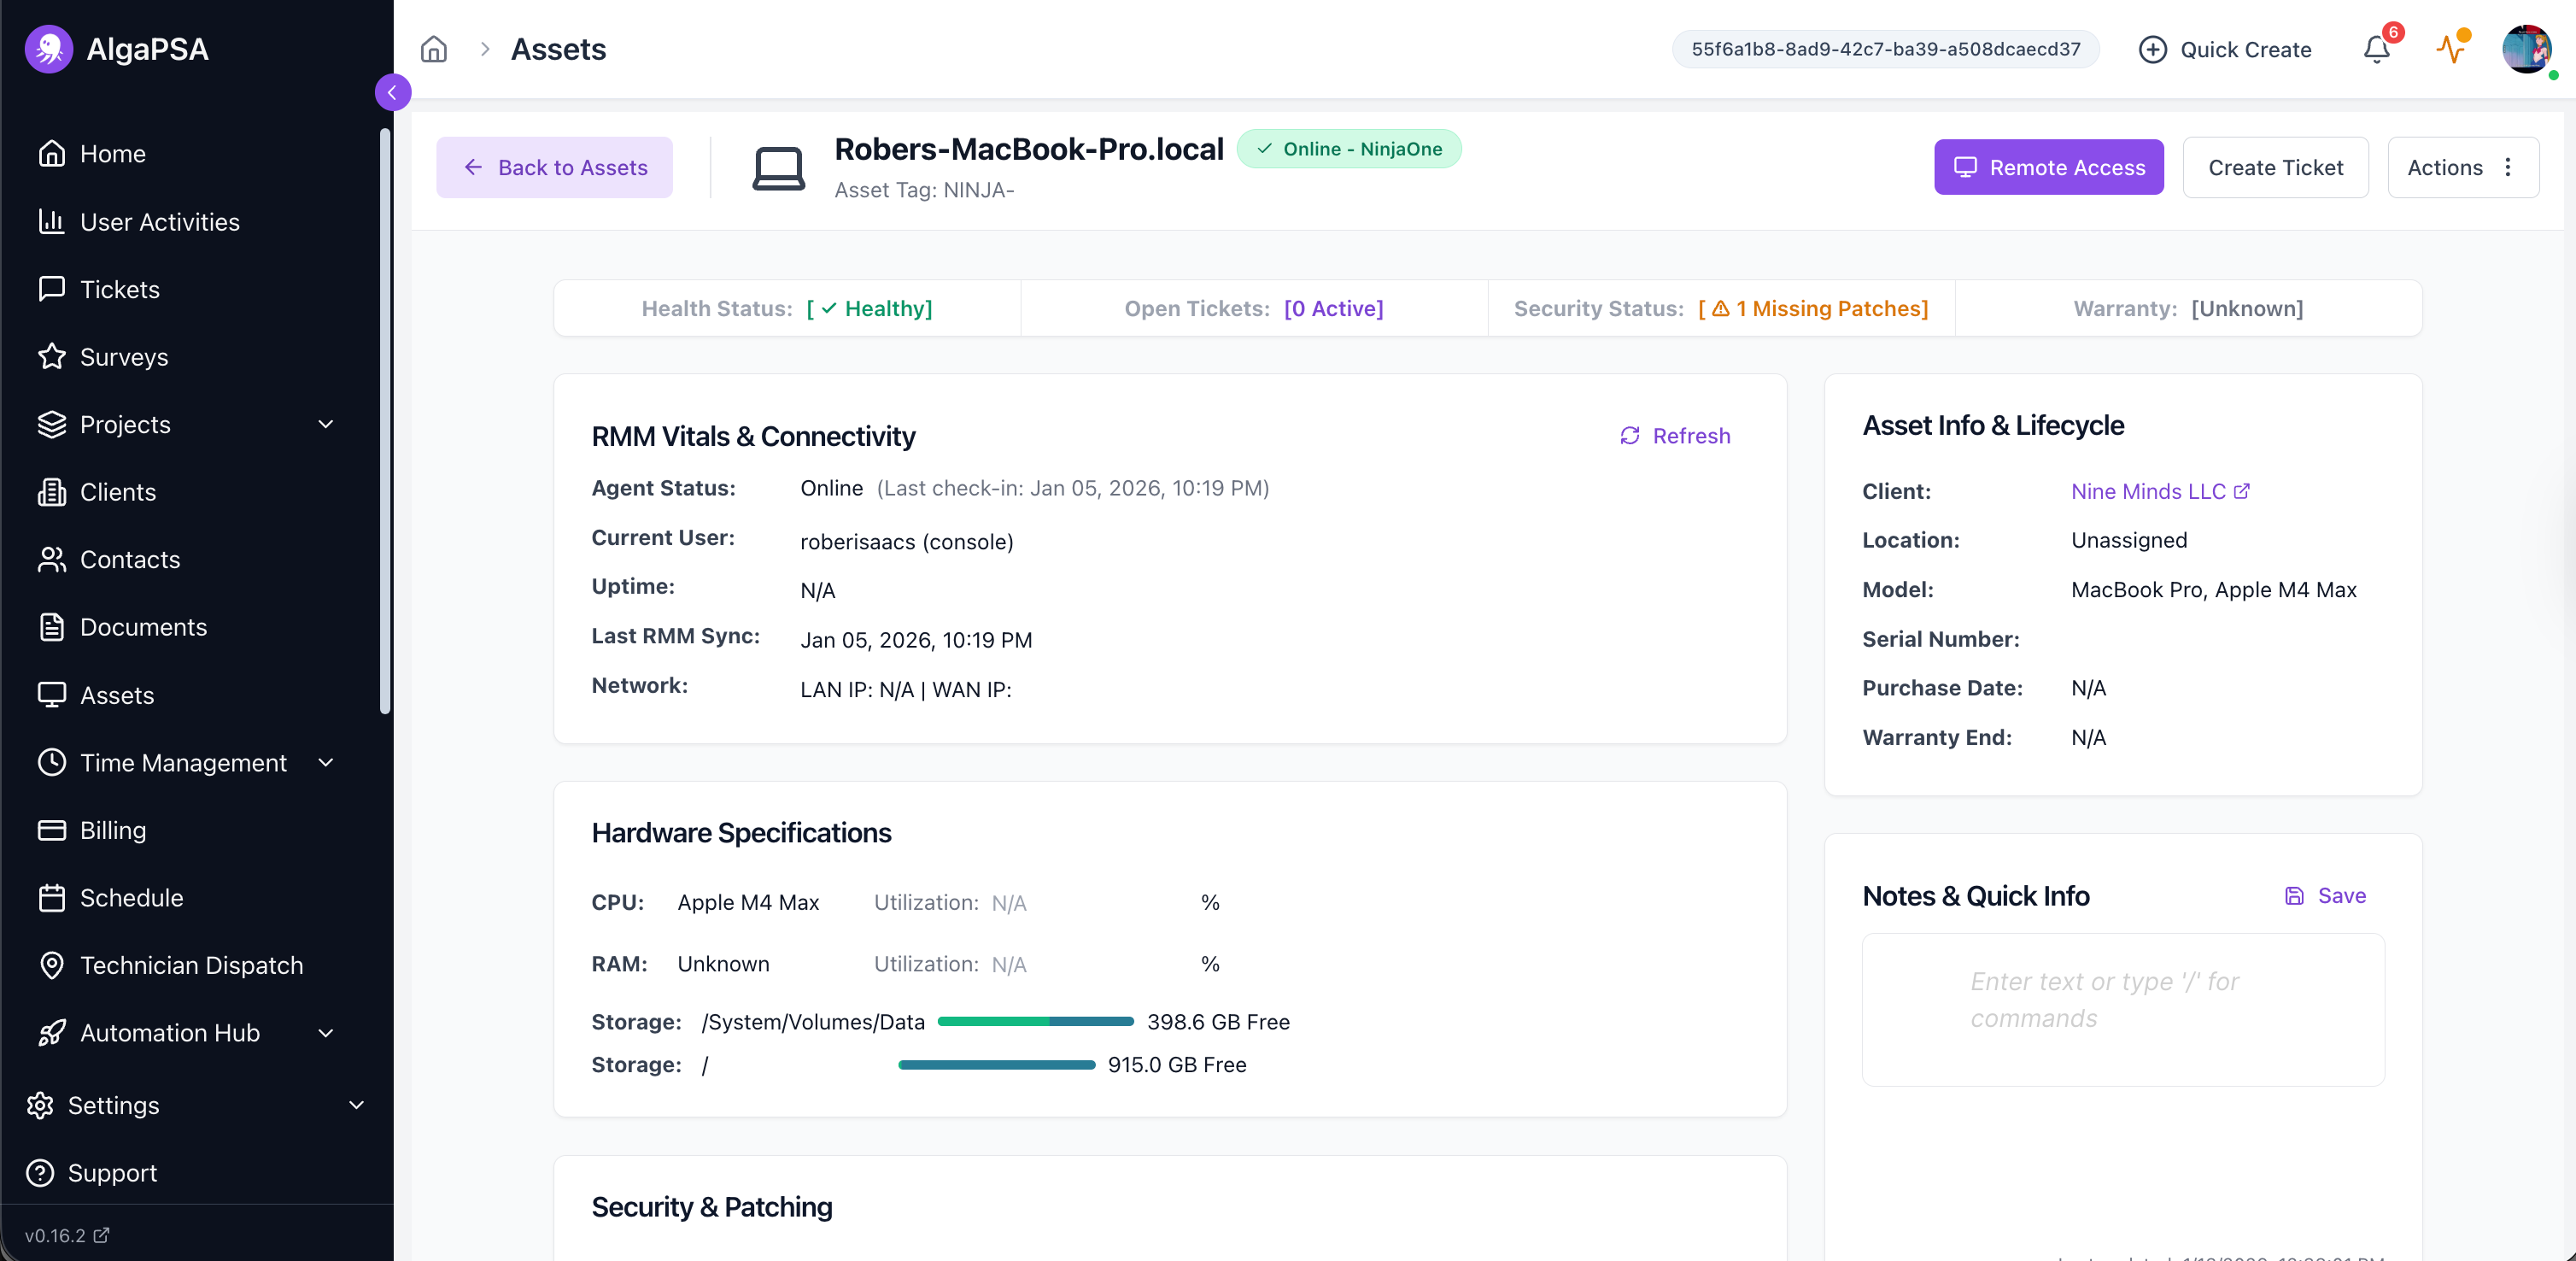
Task: Expand the Automation Hub submenu
Action: pos(326,1032)
